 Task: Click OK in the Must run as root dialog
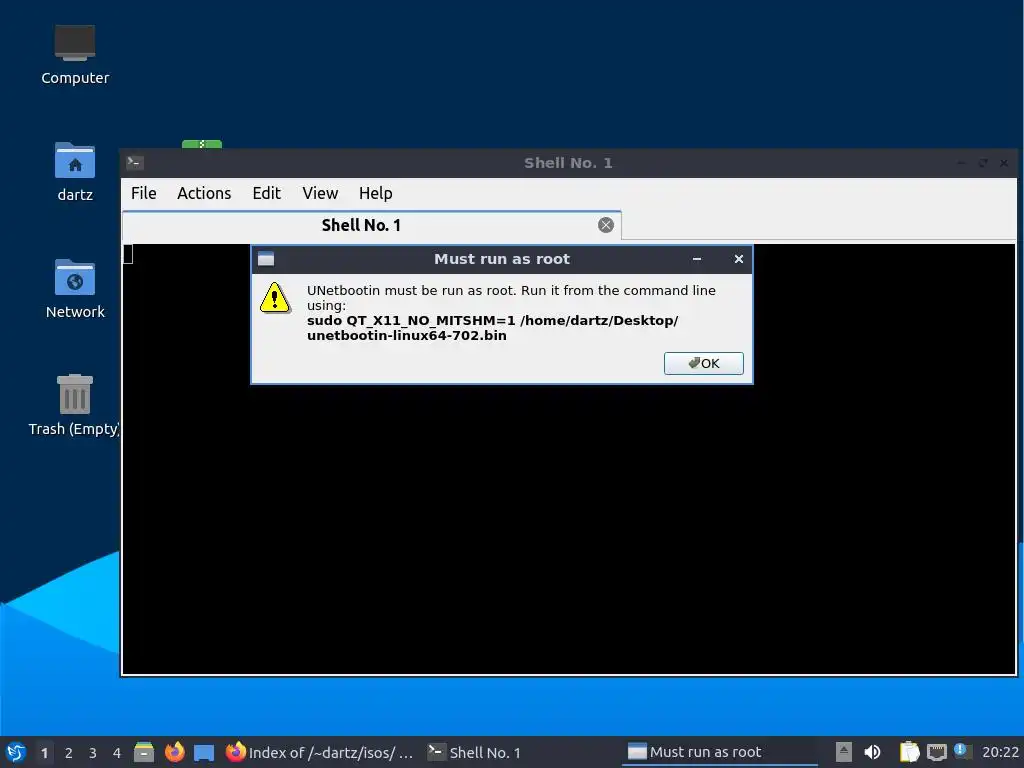pyautogui.click(x=703, y=364)
